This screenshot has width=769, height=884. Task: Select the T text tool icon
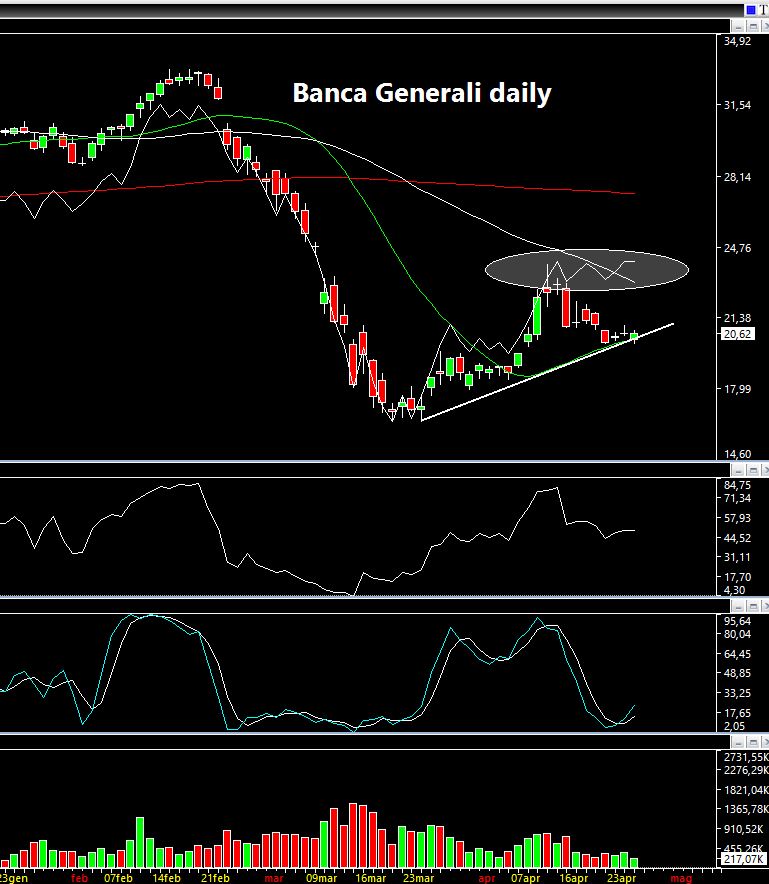point(764,10)
